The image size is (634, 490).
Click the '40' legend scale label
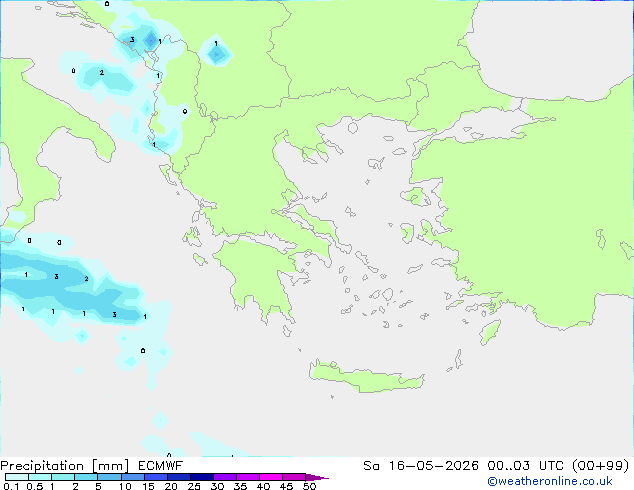(264, 486)
